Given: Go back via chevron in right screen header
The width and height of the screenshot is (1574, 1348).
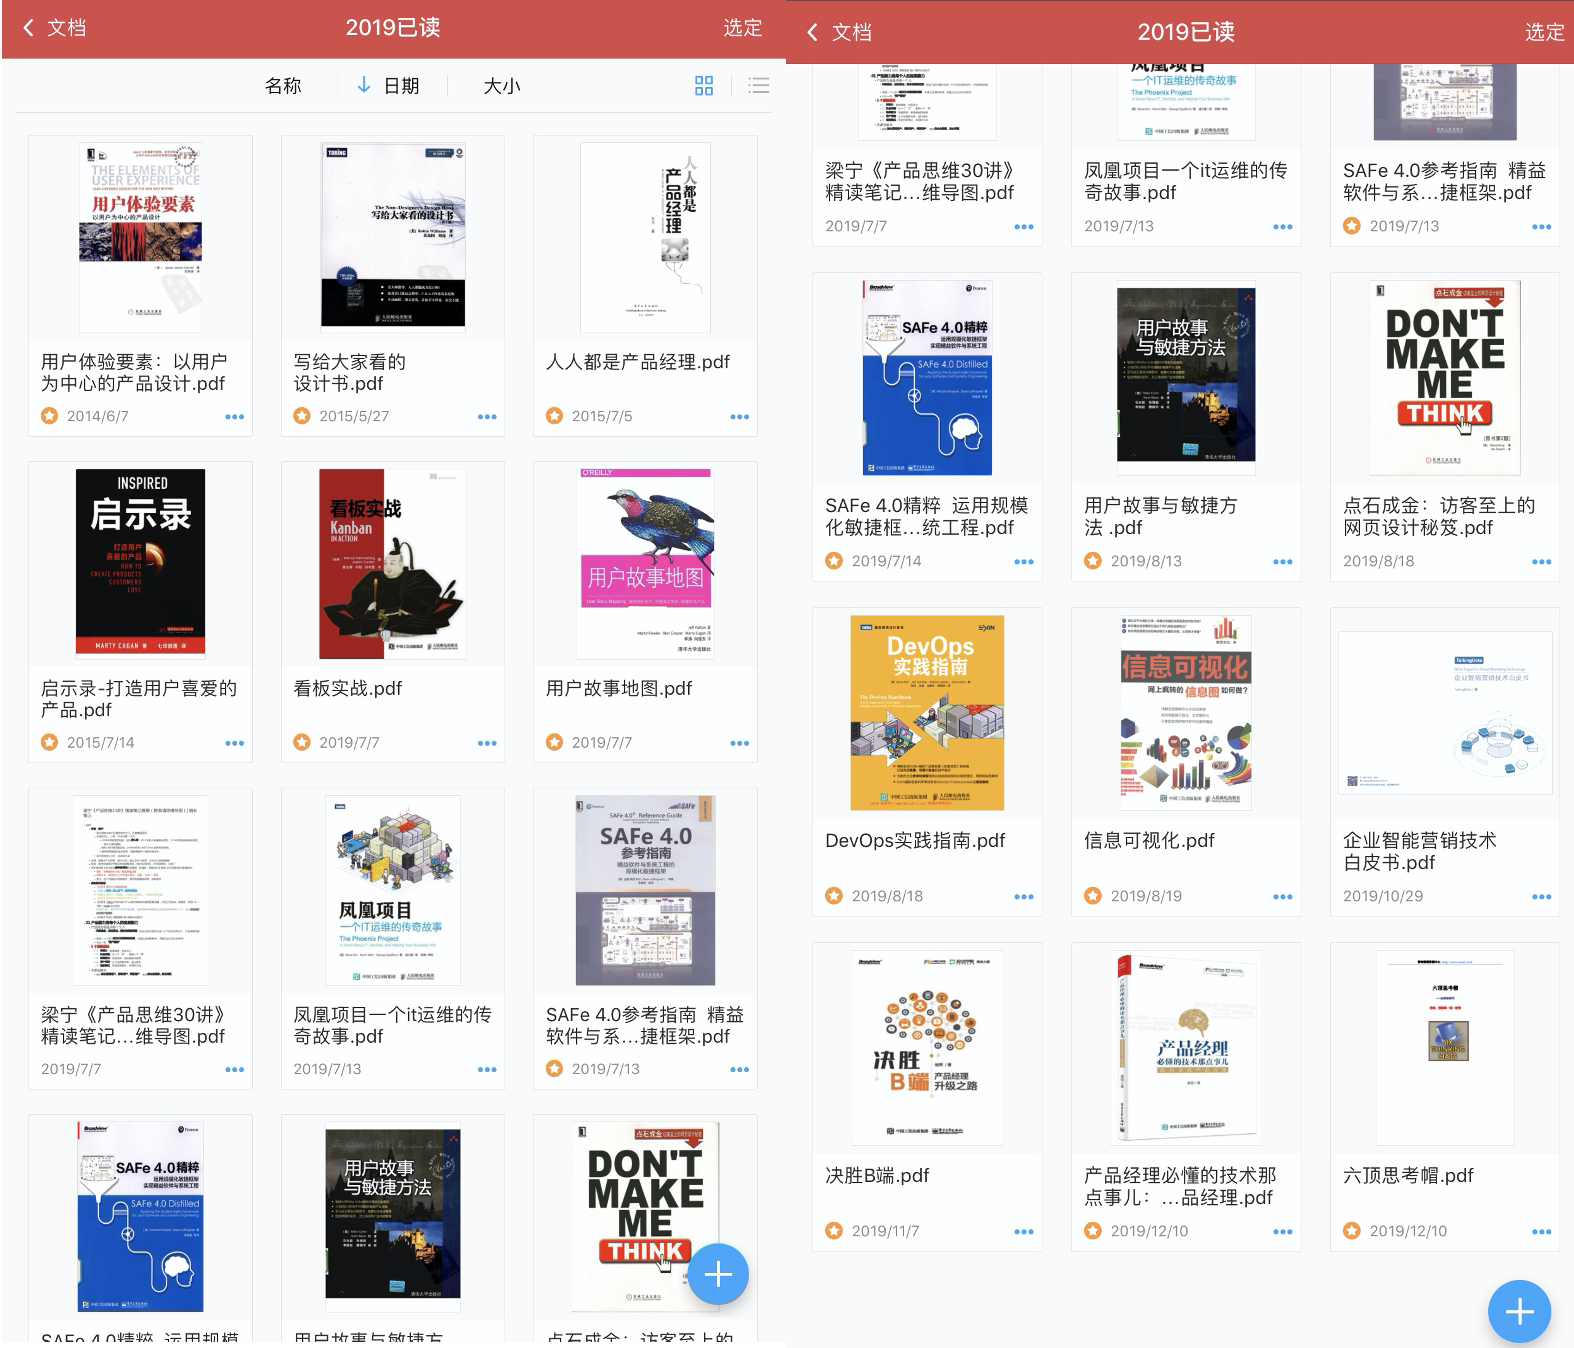Looking at the screenshot, I should click(x=813, y=32).
